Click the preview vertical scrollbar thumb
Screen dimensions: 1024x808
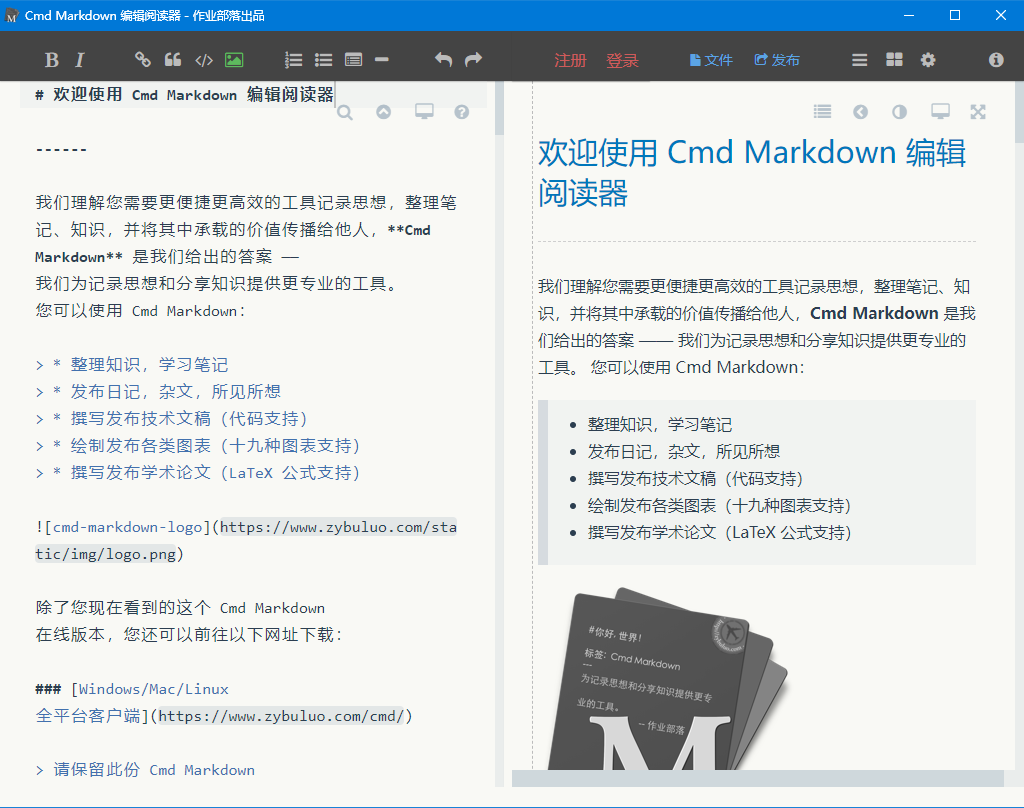[1019, 112]
